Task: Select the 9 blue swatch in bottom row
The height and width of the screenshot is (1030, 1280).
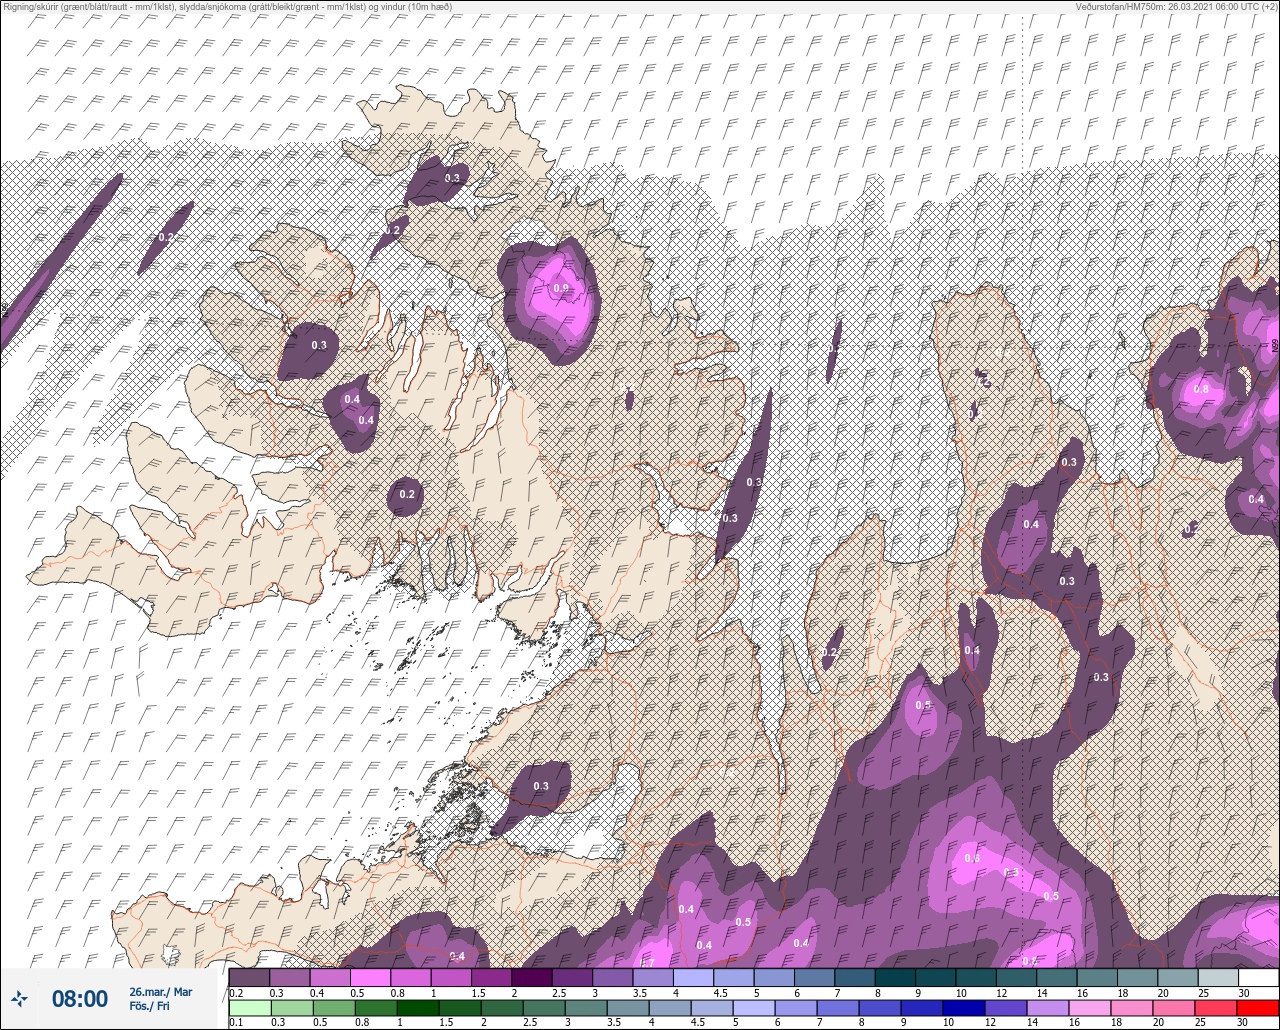Action: click(922, 1007)
